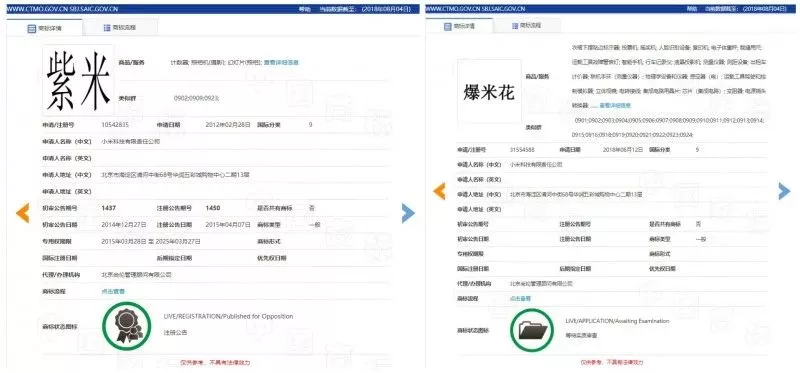Screen dimensions: 800x373
Task: Click 'LIVE/REGISTRATION/Published for Opposition' status text
Action: tap(229, 316)
